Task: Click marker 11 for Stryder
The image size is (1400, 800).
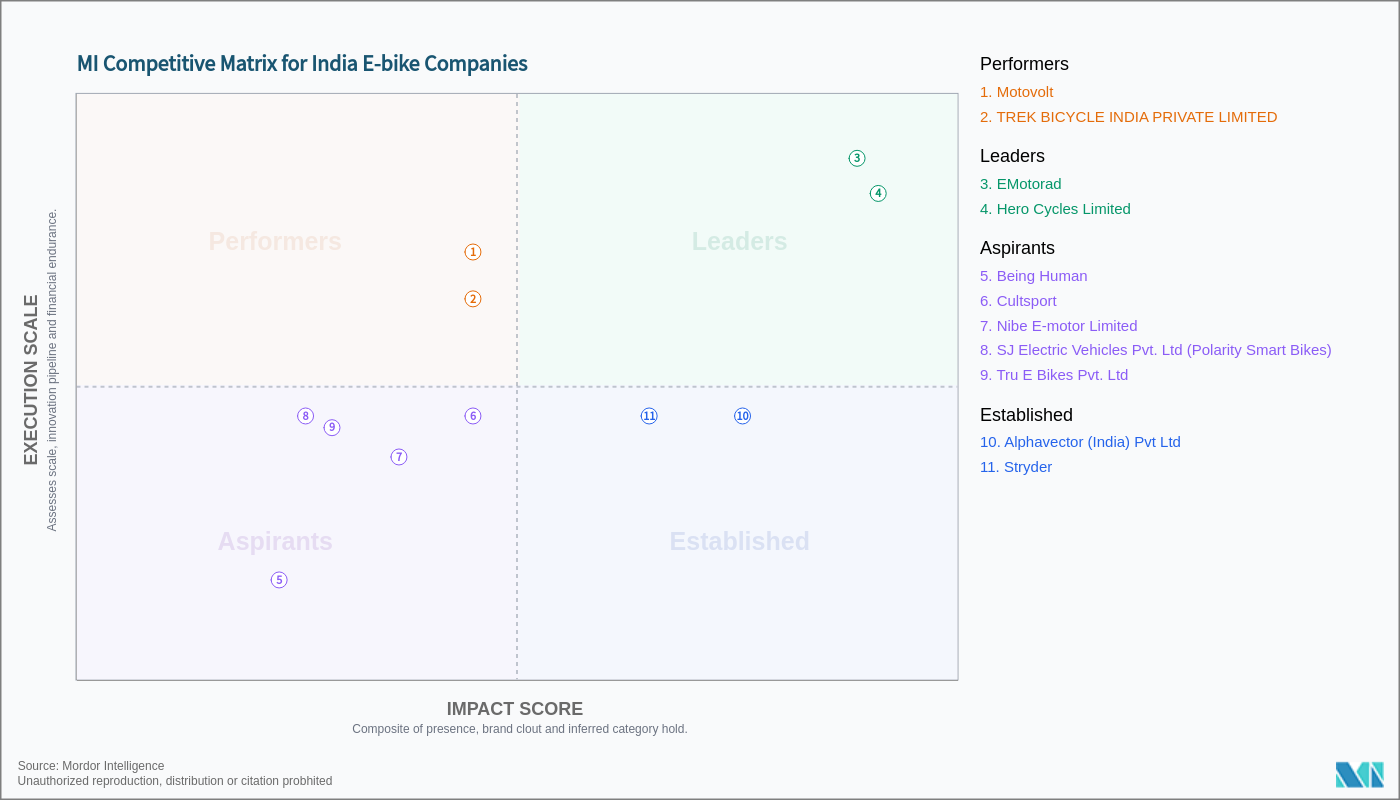Action: (x=649, y=416)
